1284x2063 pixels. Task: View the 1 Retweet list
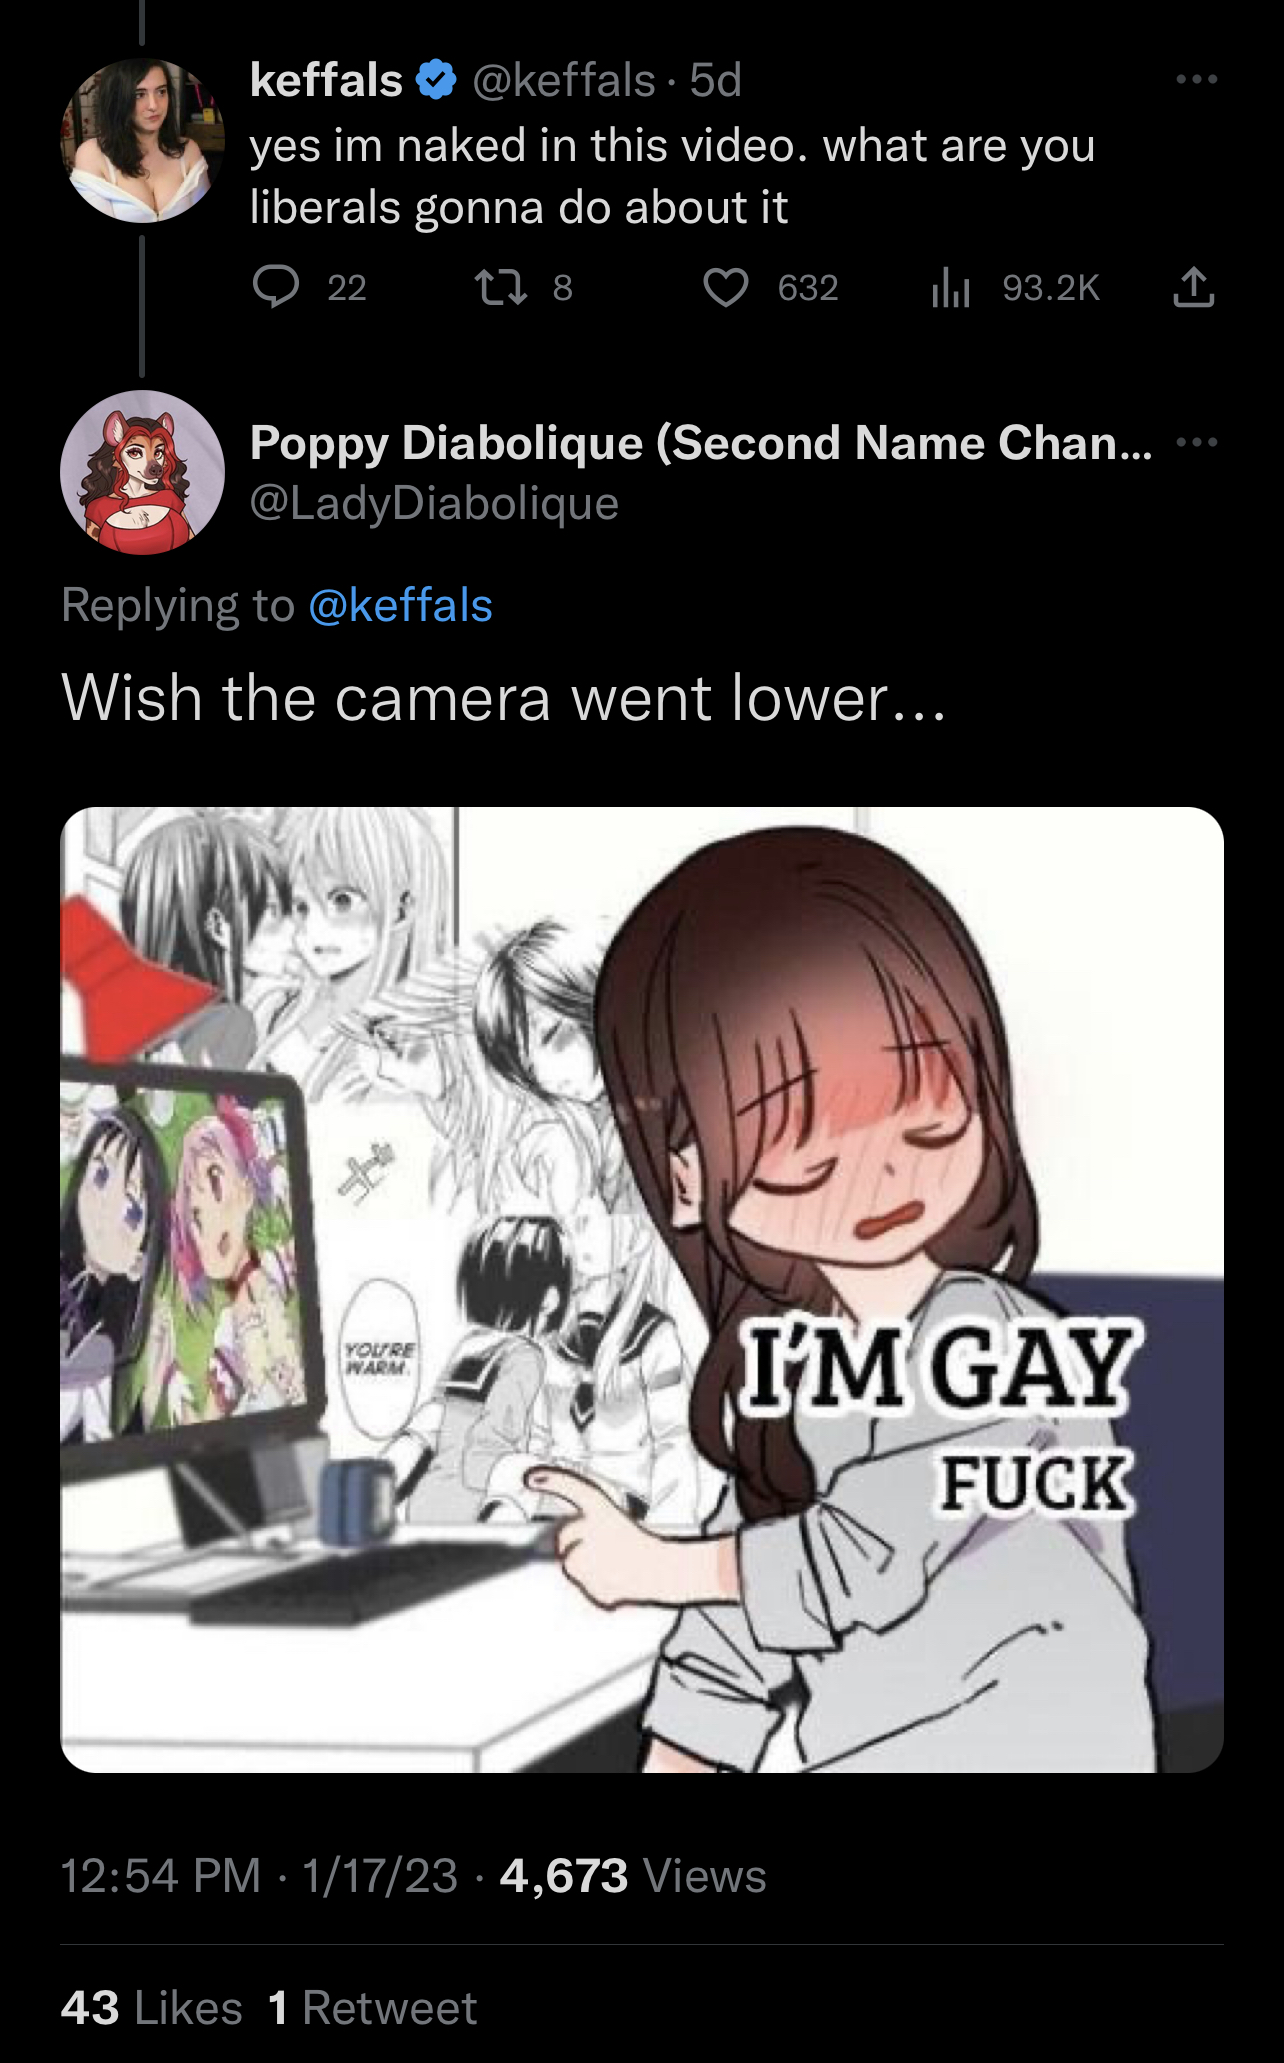[373, 2008]
